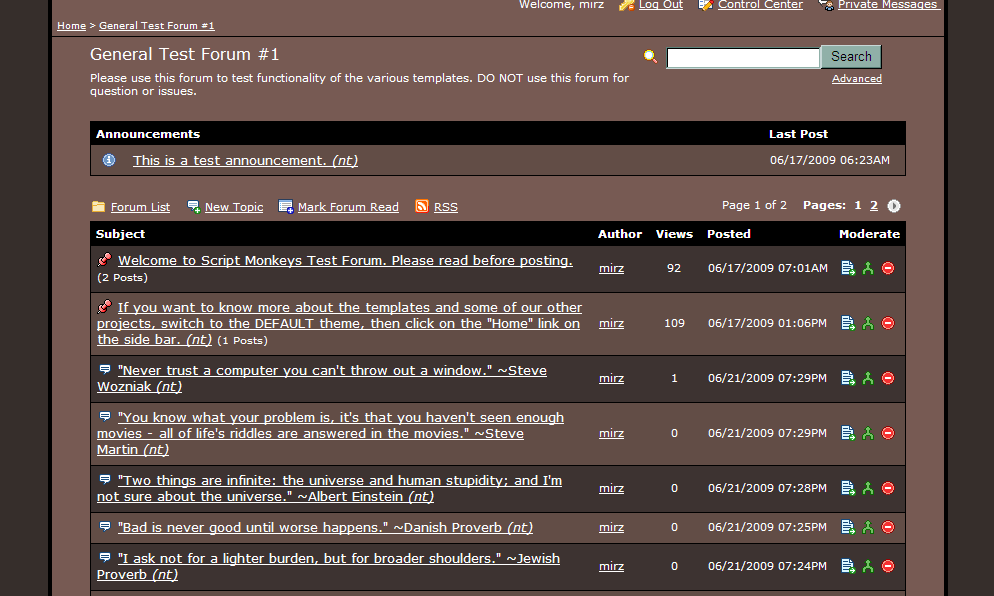Screen dimensions: 994x596
Task: Click delete icon for Jewish Proverb topic
Action: (x=888, y=566)
